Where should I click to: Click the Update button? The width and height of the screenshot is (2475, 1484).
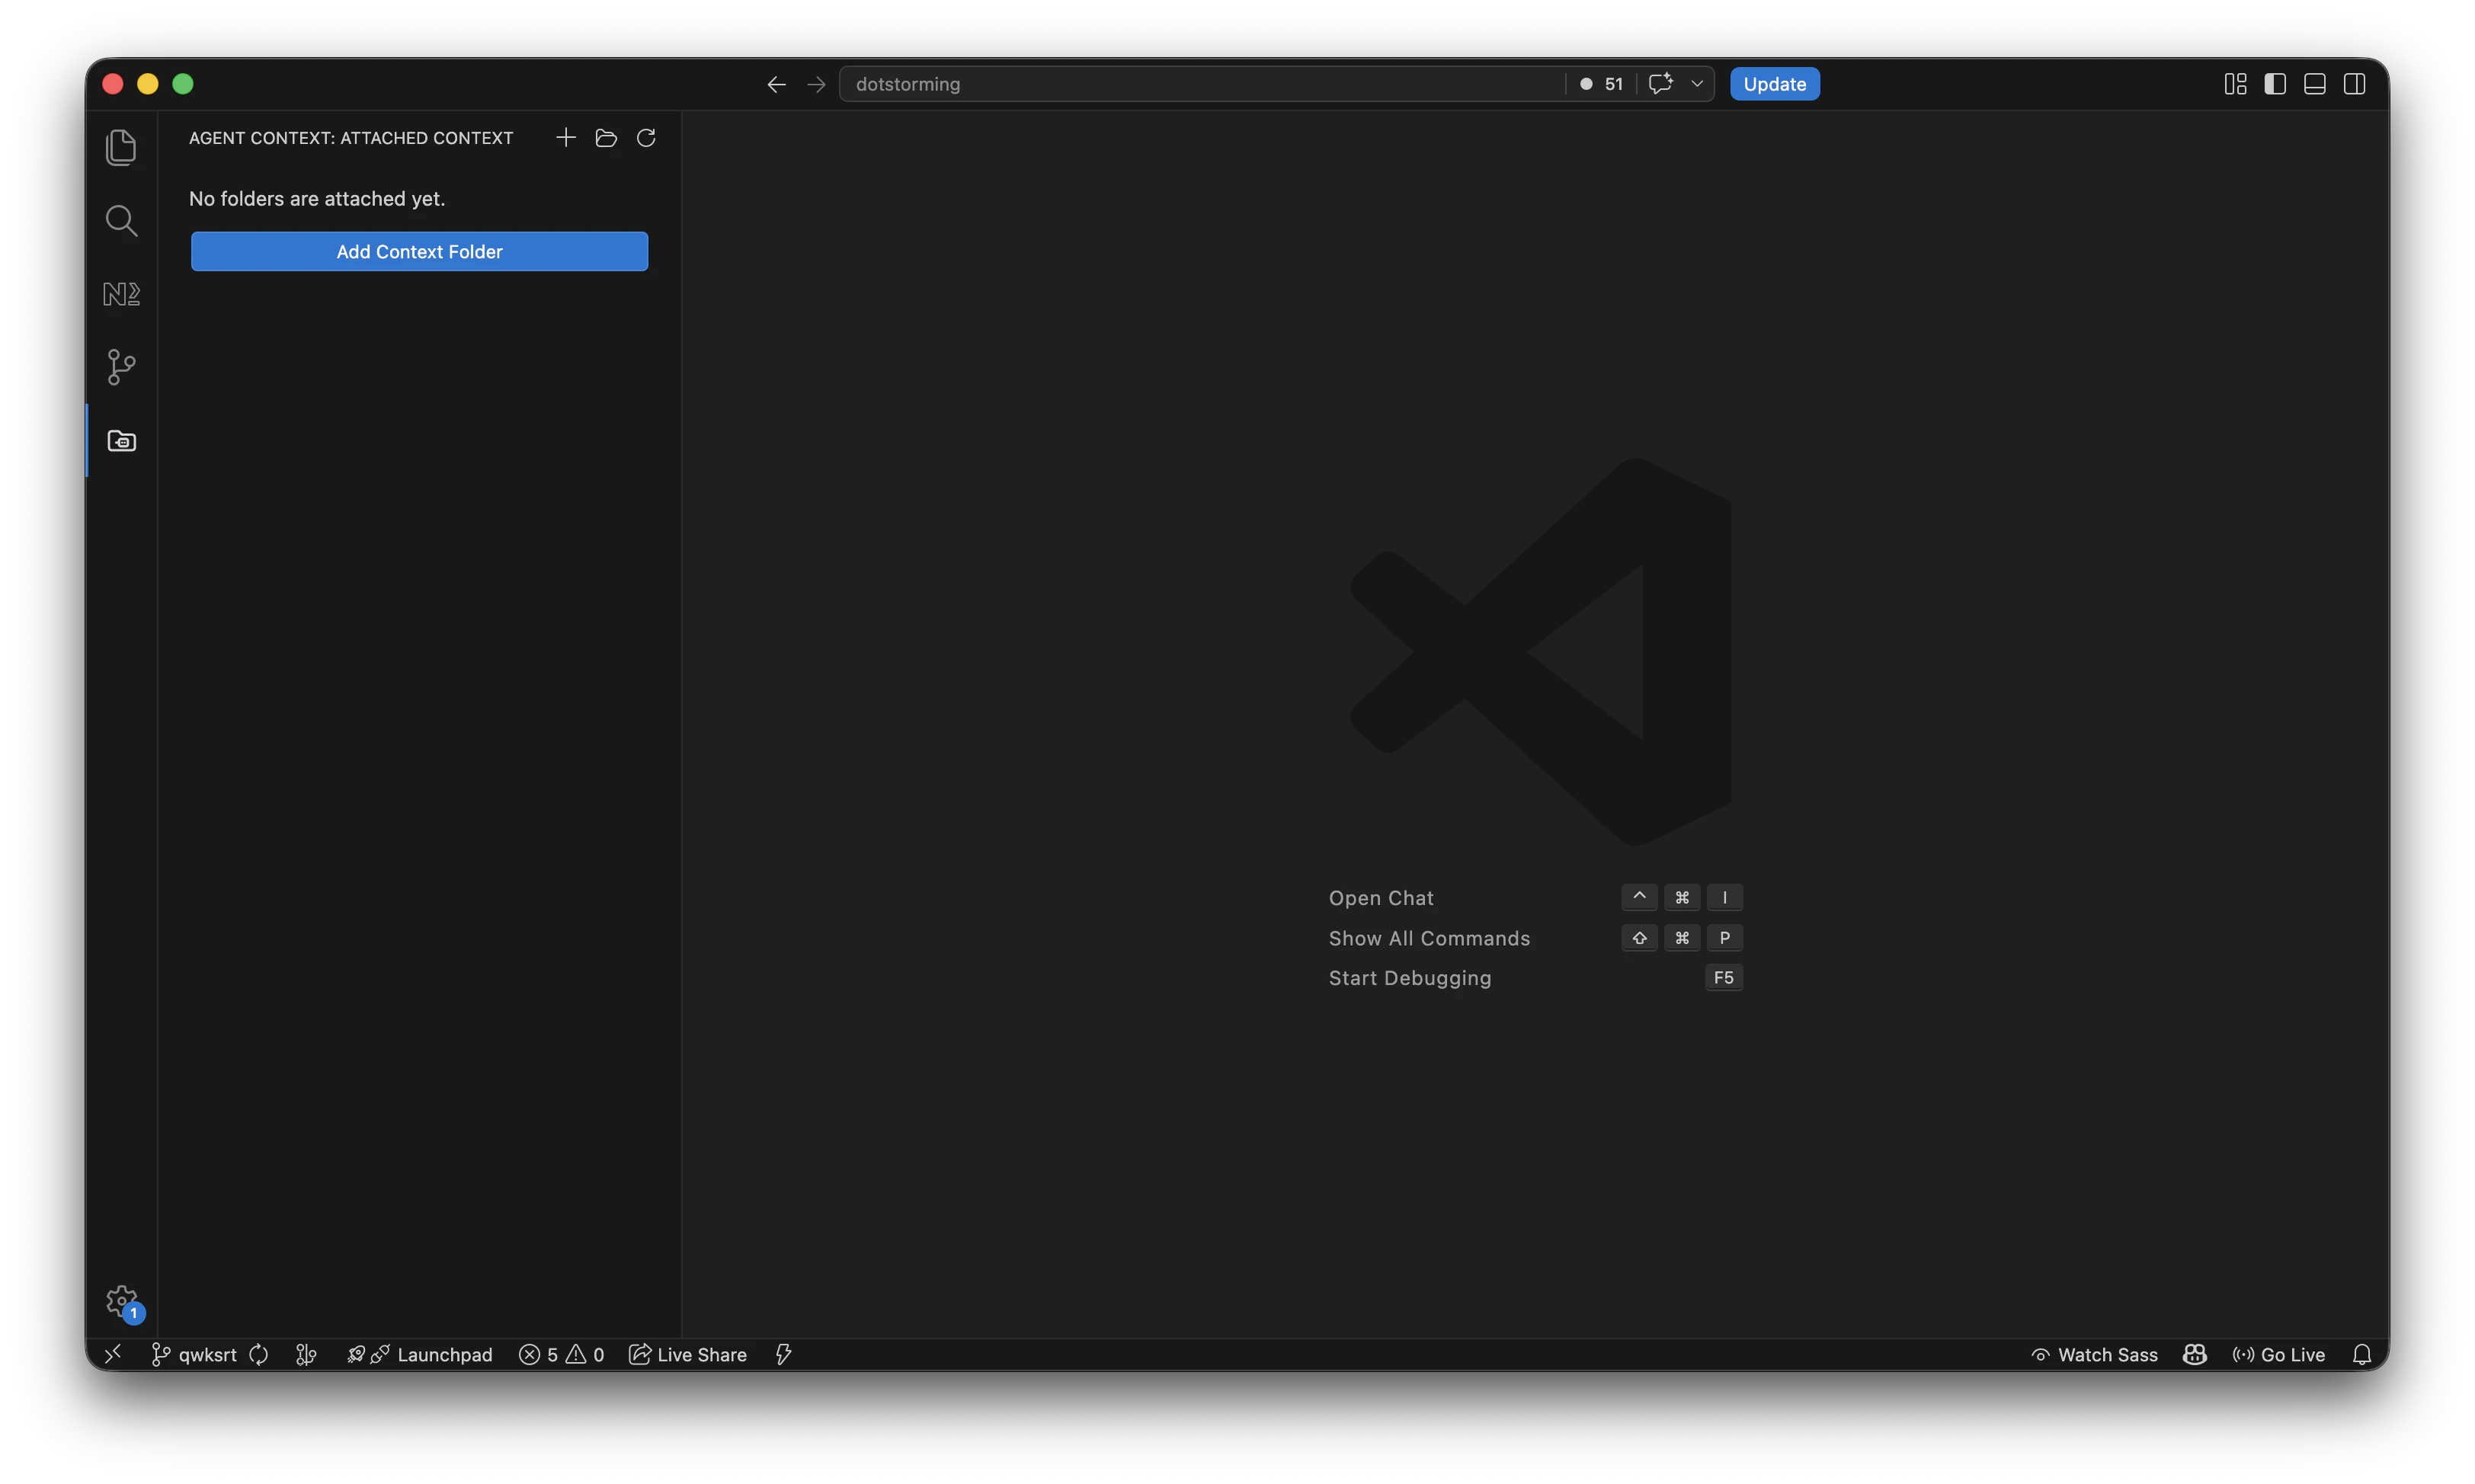pyautogui.click(x=1774, y=83)
